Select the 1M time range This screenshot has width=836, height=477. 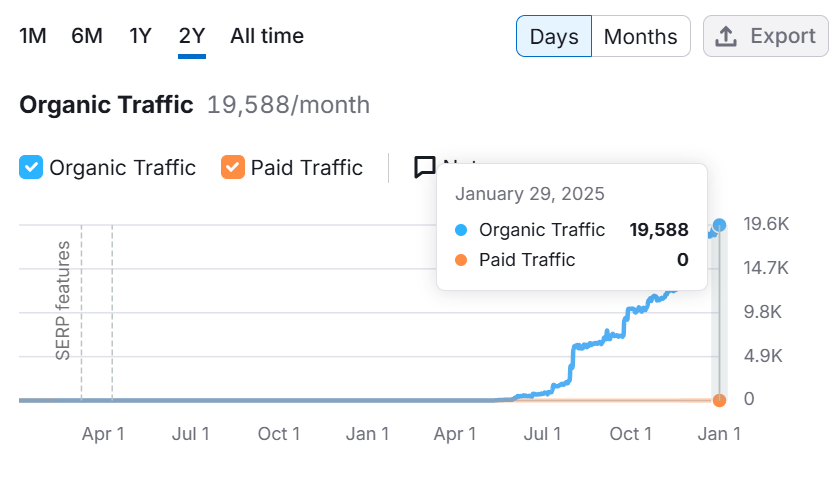click(33, 36)
